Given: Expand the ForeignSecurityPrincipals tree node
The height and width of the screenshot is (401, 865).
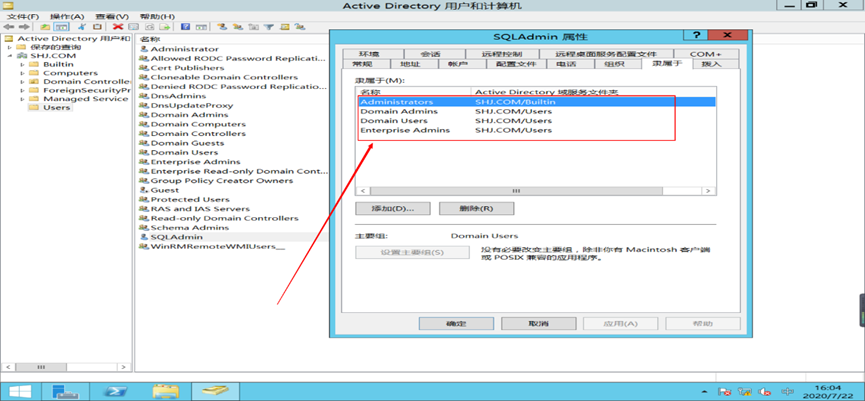Looking at the screenshot, I should point(23,90).
